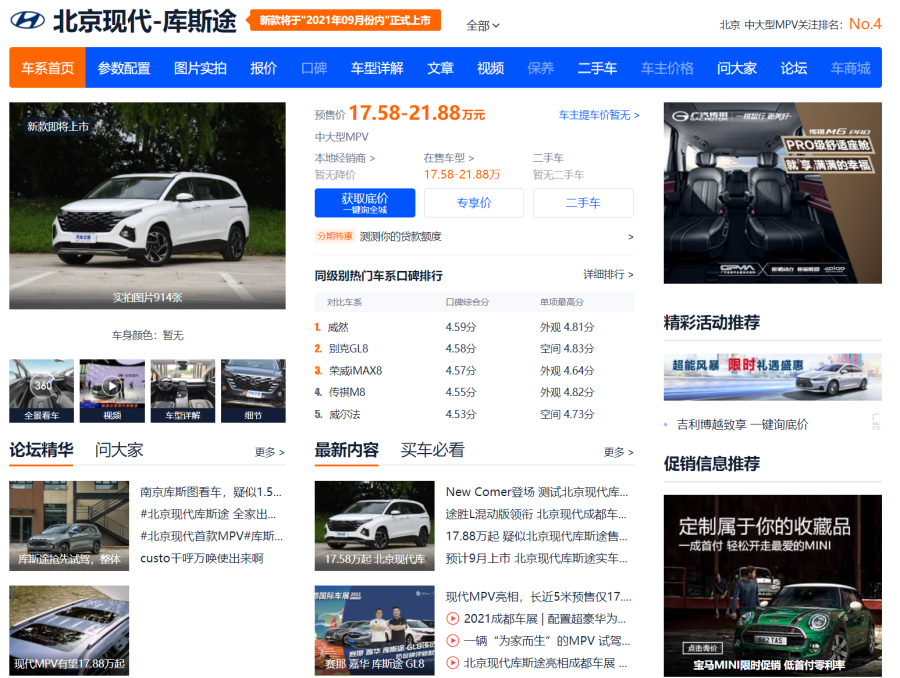The height and width of the screenshot is (678, 900).
Task: Expand 在售车型 link
Action: (449, 158)
